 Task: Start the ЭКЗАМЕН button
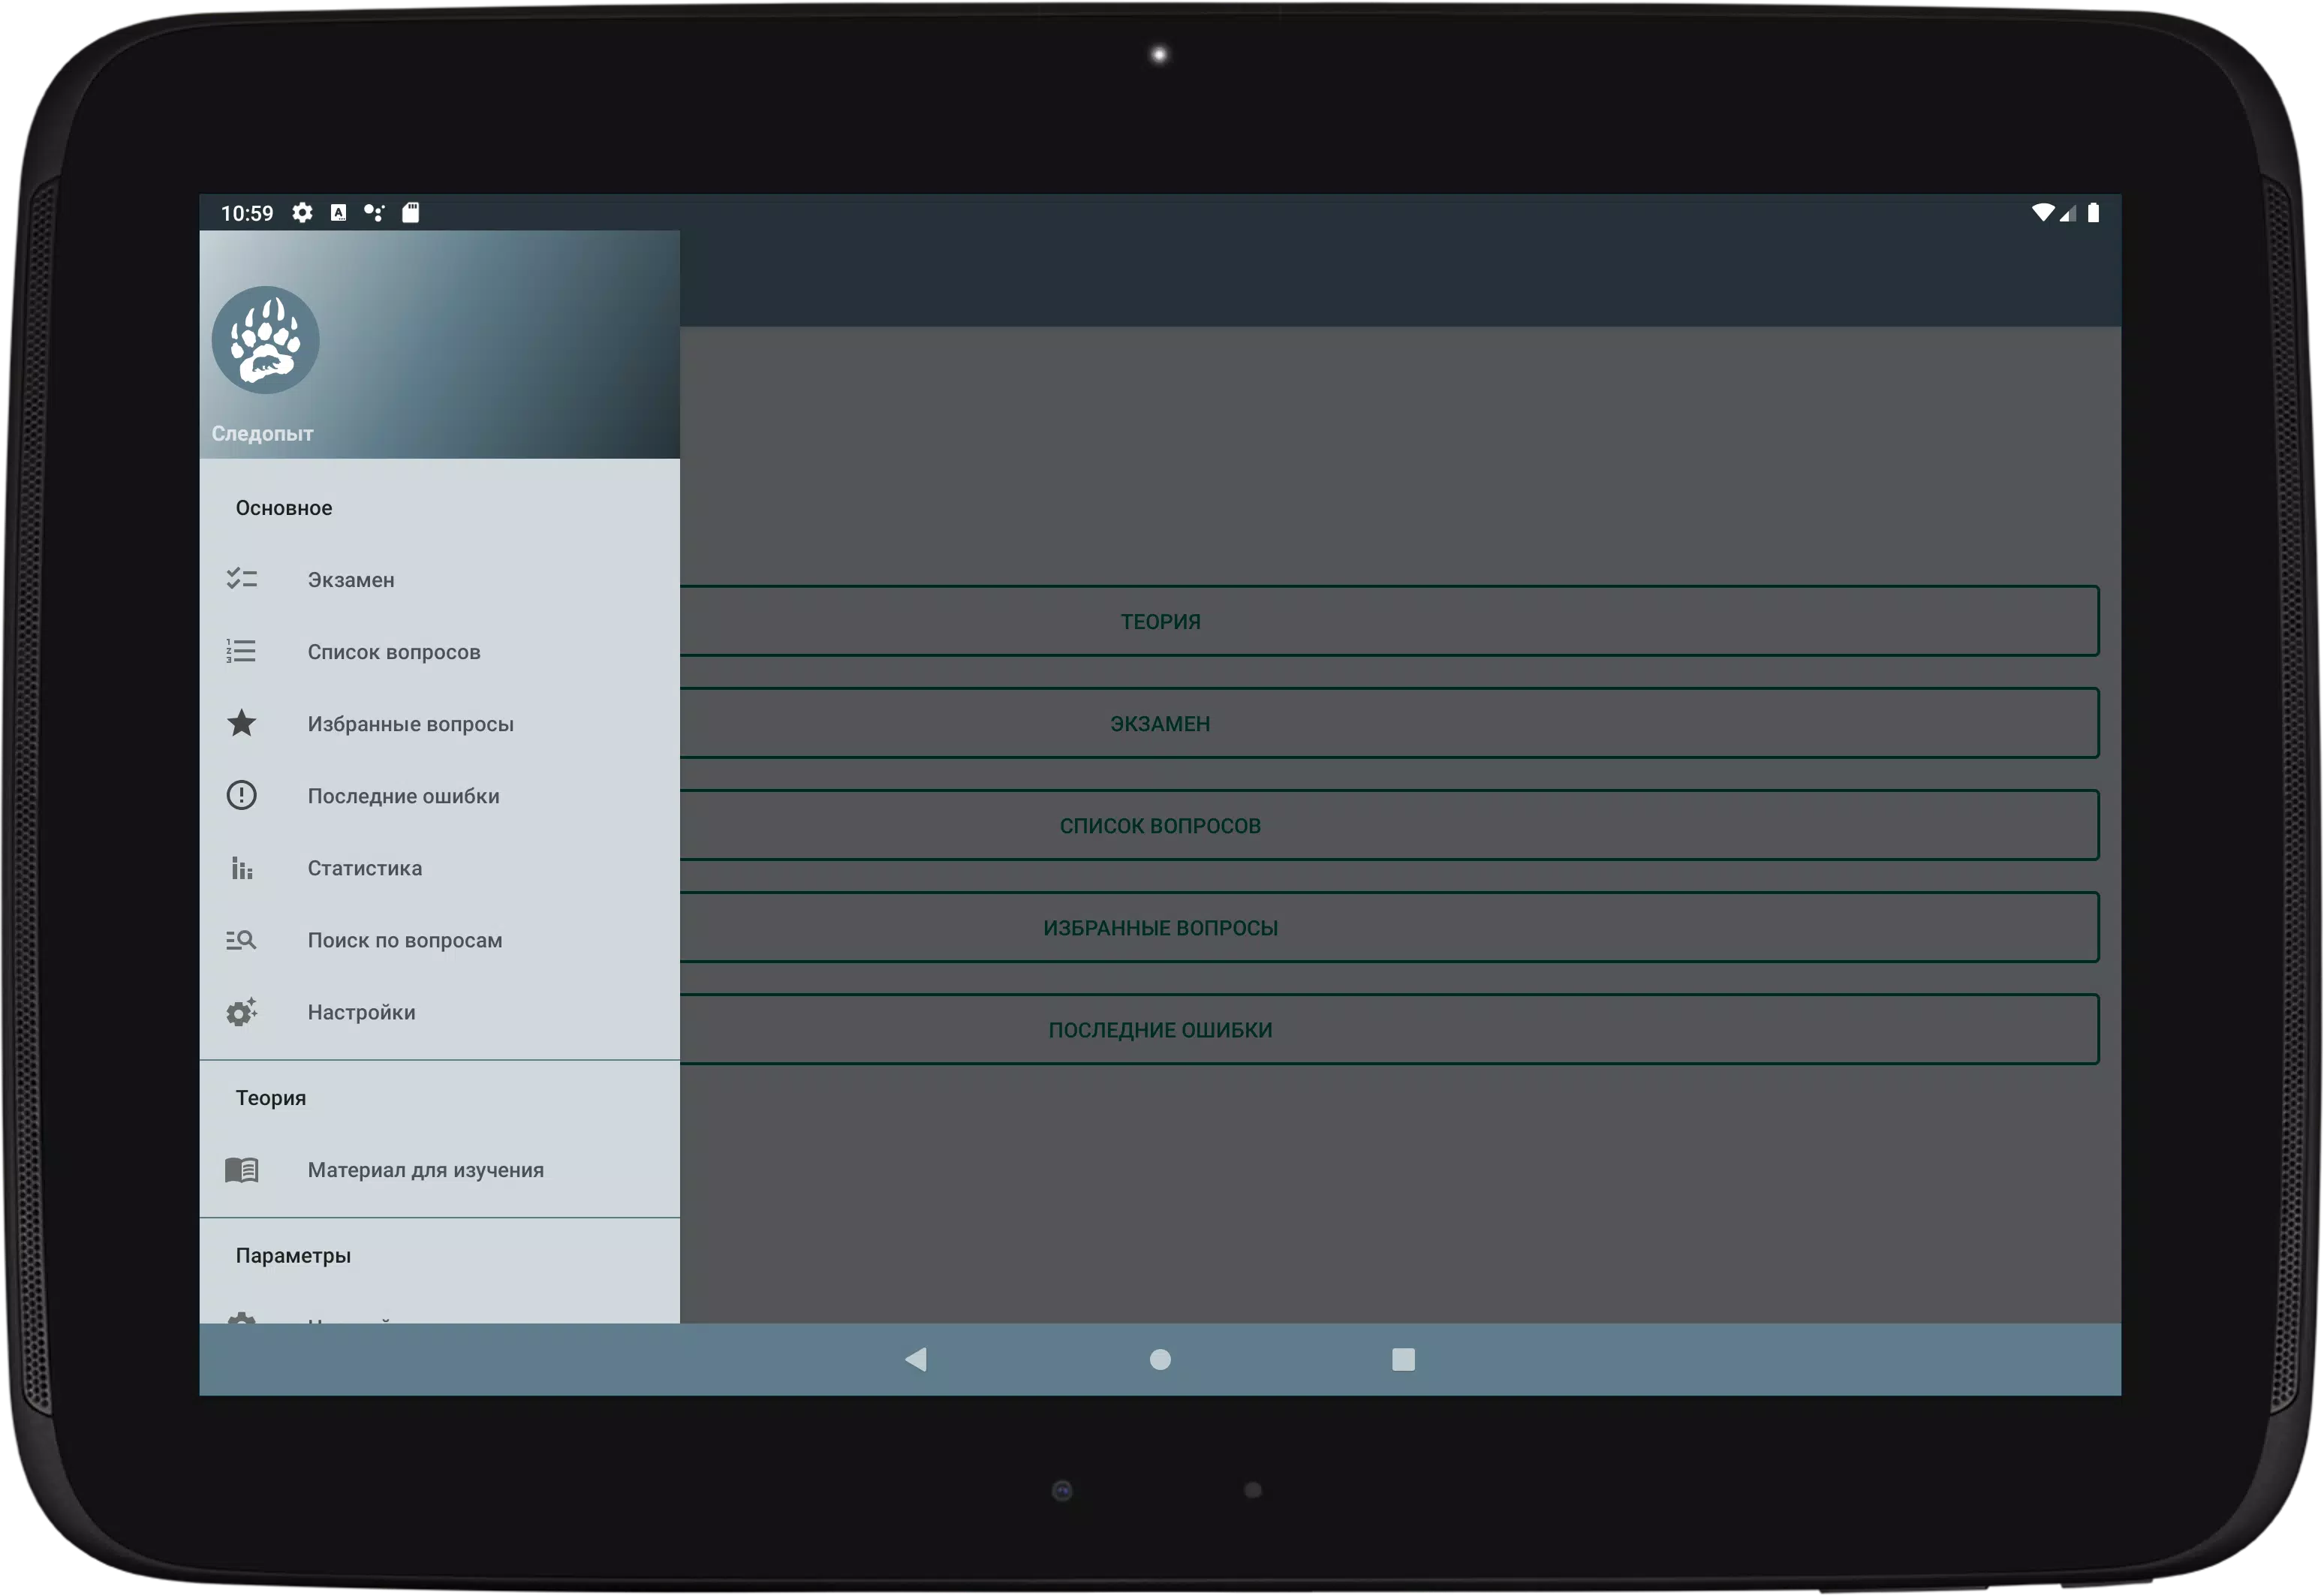(1389, 723)
